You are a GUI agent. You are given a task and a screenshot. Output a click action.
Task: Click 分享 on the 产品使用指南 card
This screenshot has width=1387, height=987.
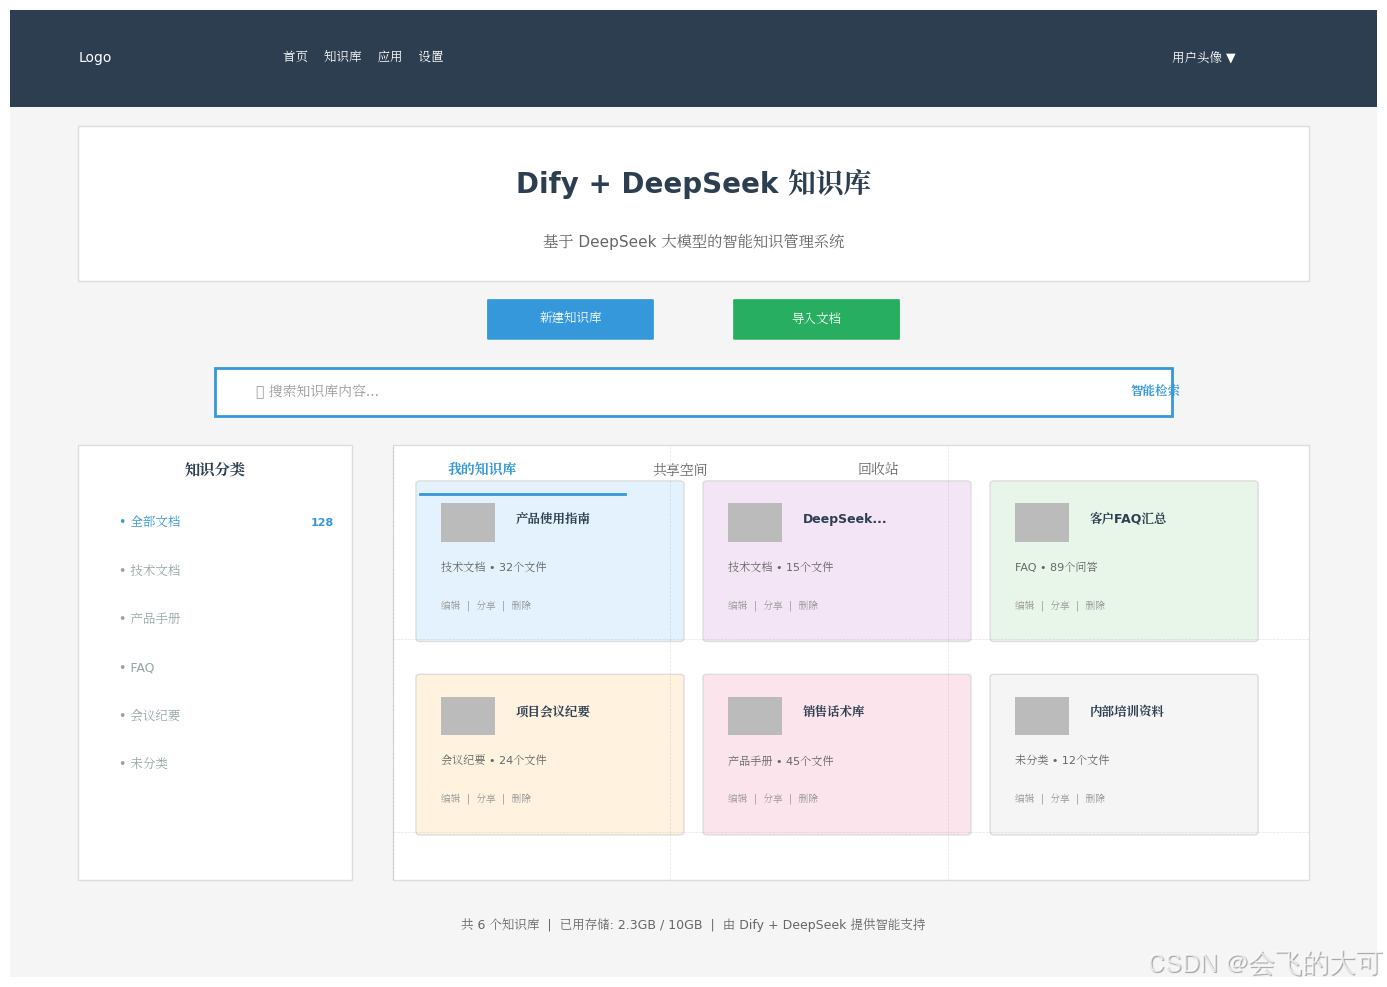(x=486, y=606)
